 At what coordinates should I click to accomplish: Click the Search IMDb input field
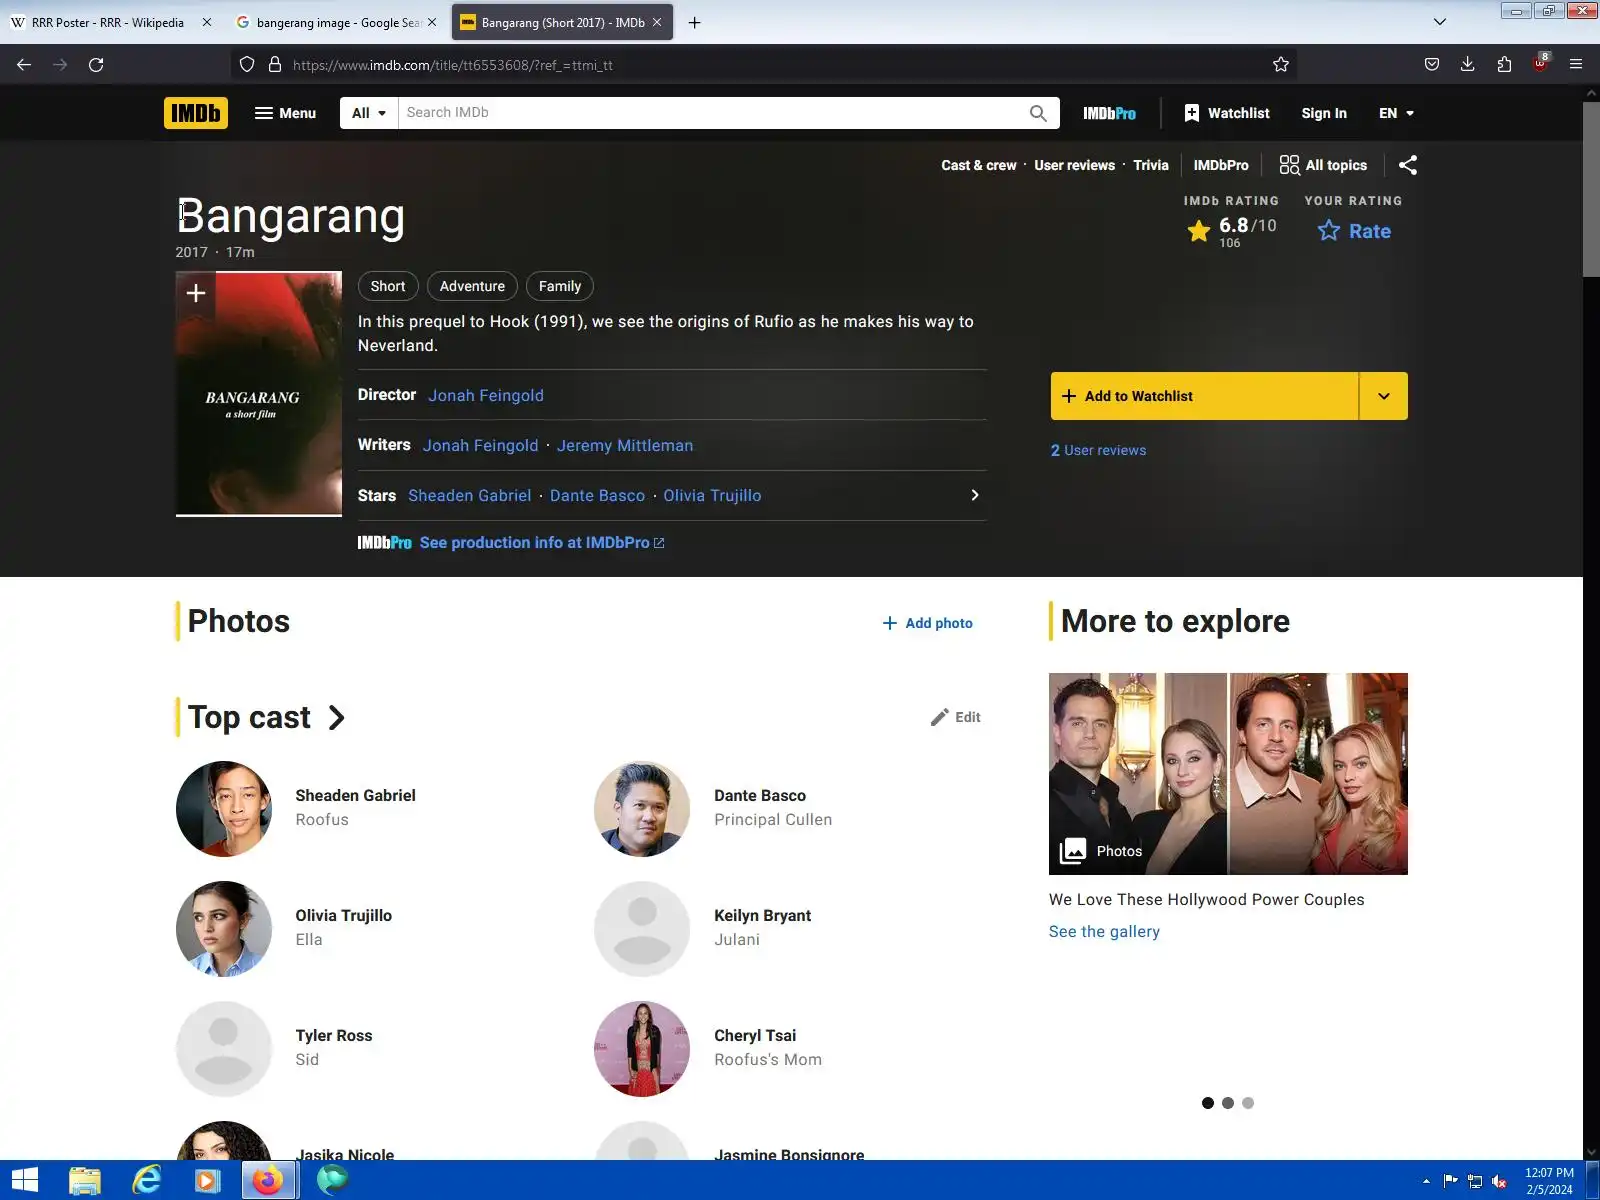710,113
